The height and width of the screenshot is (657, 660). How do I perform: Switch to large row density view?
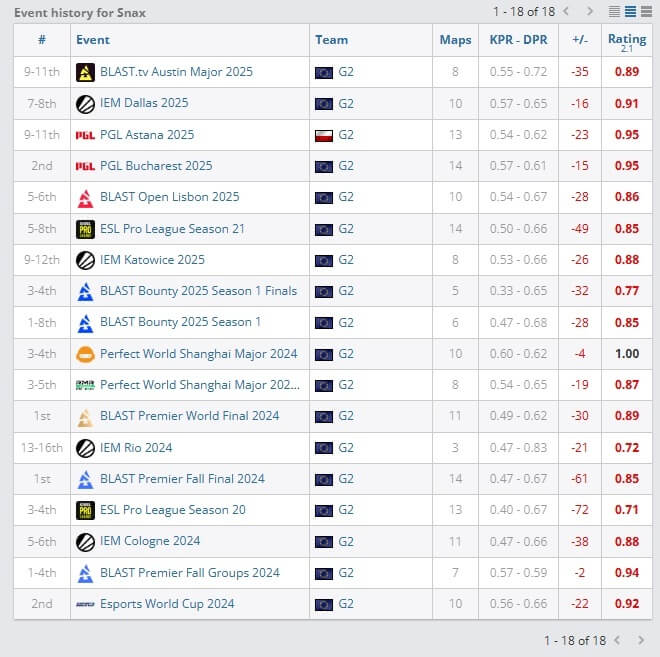click(646, 11)
